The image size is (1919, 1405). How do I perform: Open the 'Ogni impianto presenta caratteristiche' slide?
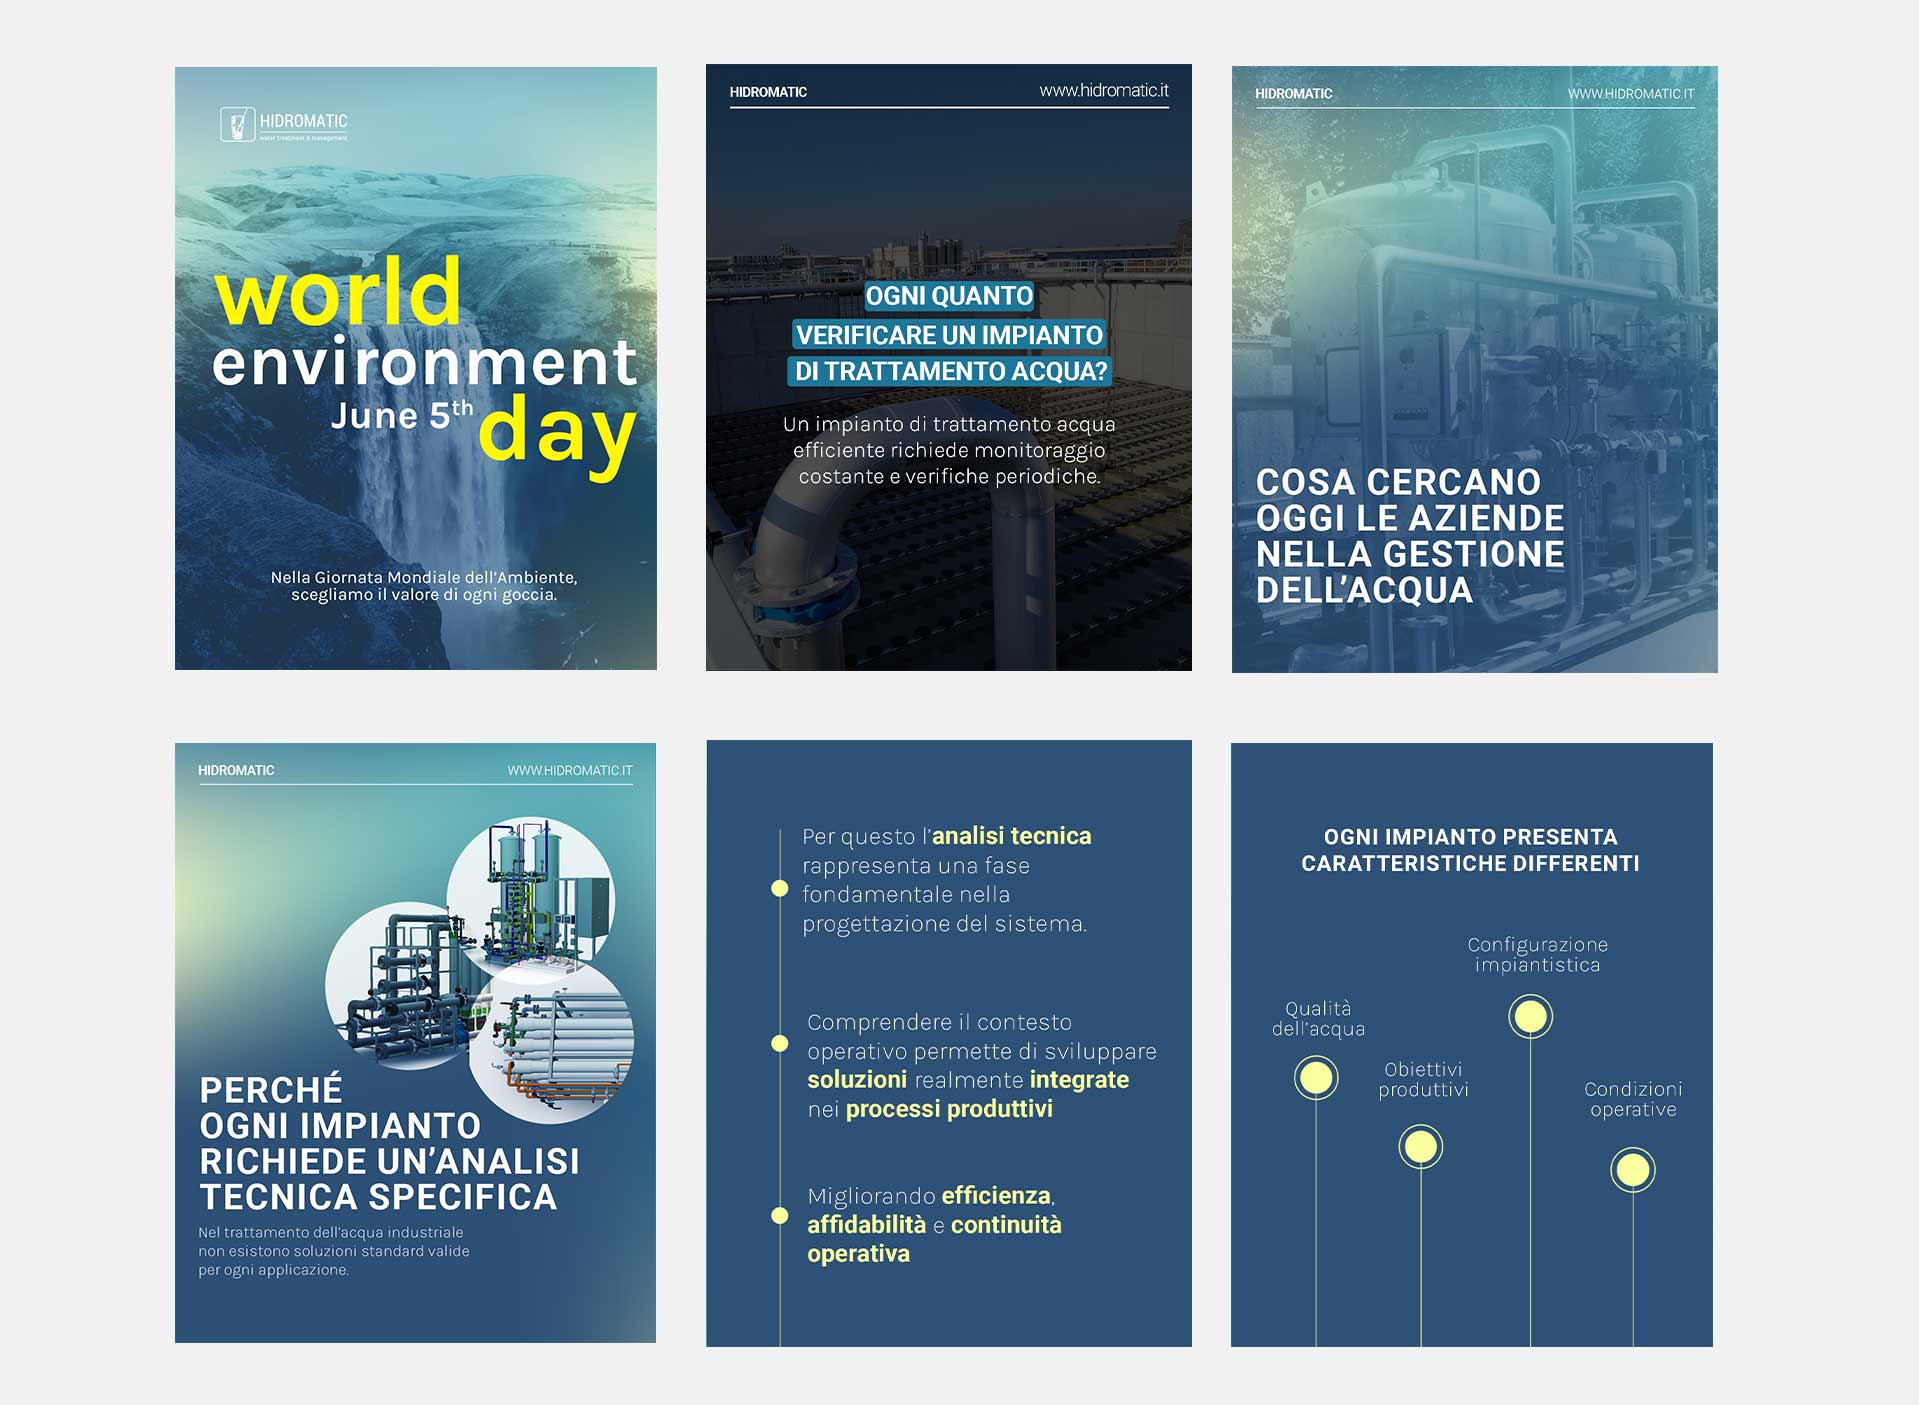coord(1472,1044)
